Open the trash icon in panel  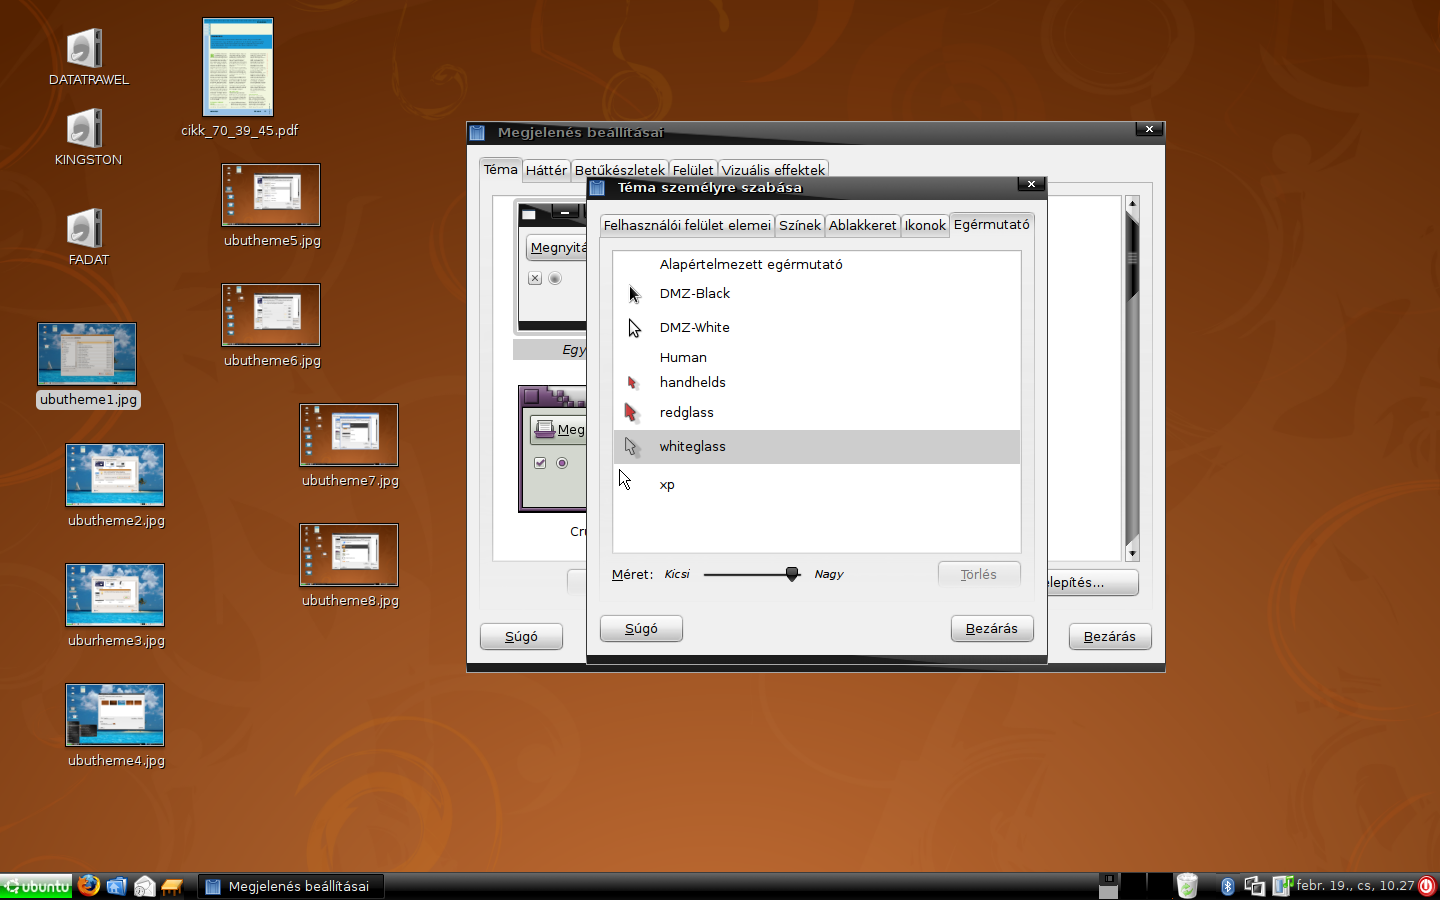click(x=1187, y=886)
